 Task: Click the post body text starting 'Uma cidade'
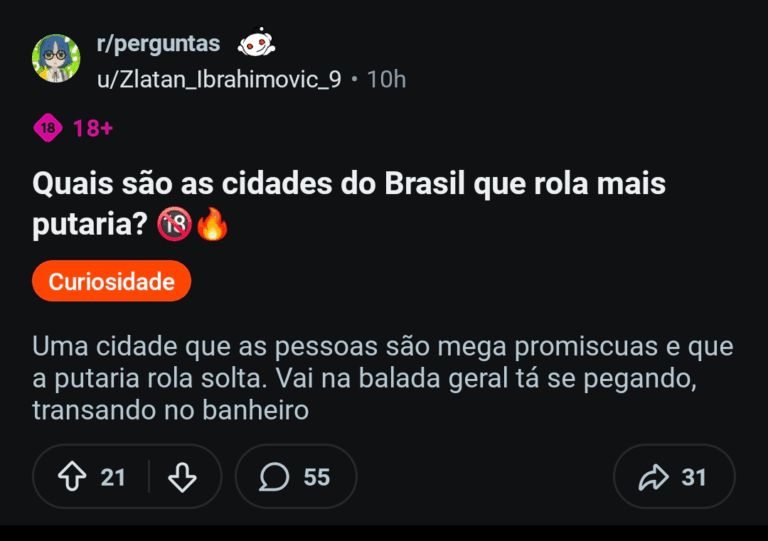coord(382,346)
